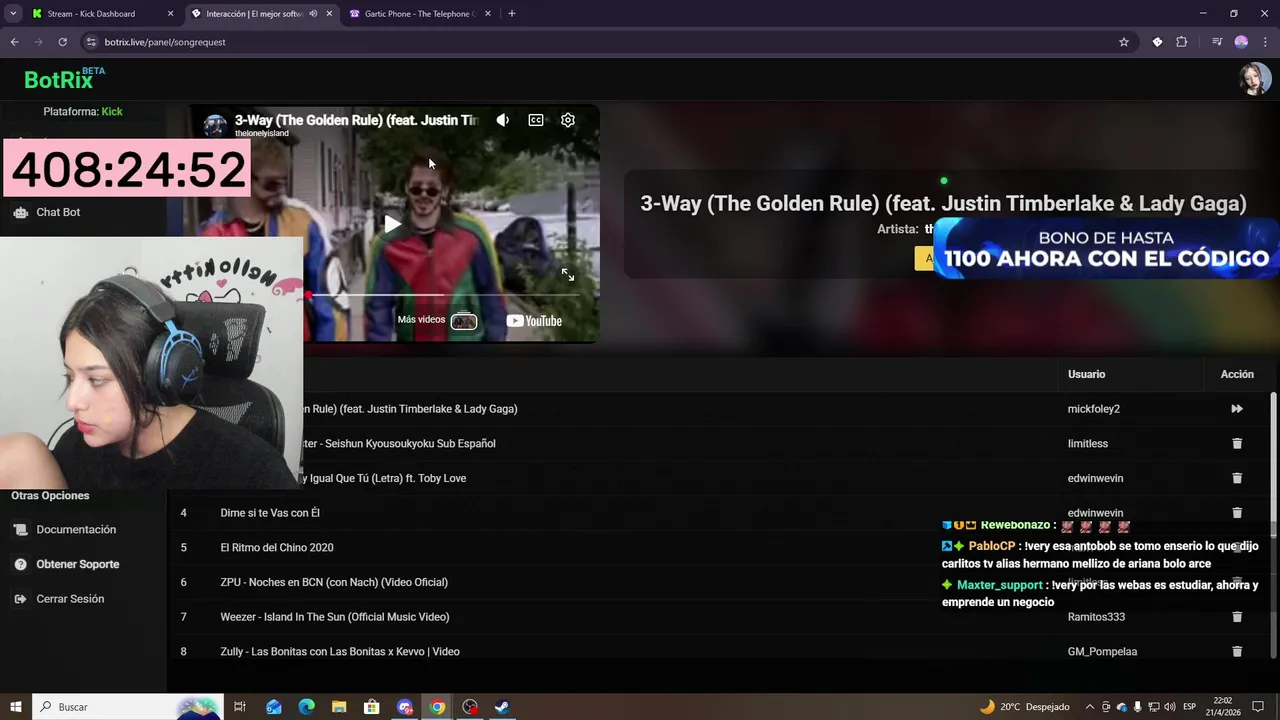The height and width of the screenshot is (720, 1280).
Task: Click the Windows Buscar search box
Action: (x=128, y=707)
